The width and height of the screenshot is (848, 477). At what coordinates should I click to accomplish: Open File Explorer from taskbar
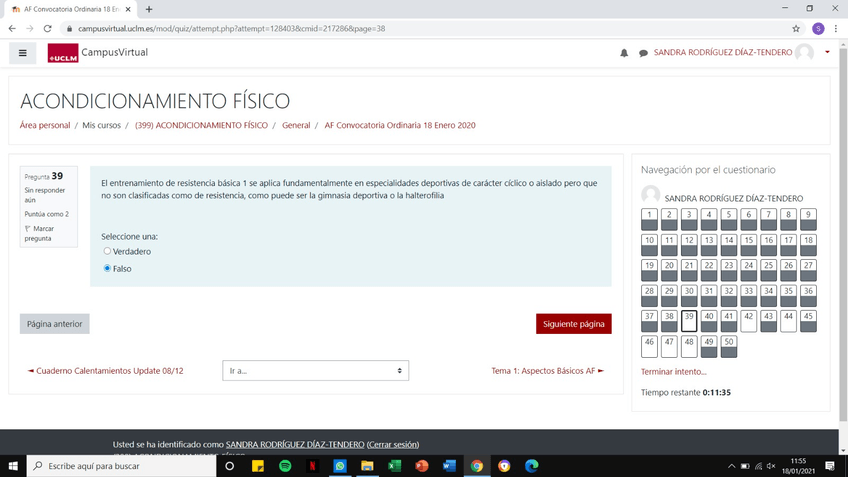tap(367, 466)
